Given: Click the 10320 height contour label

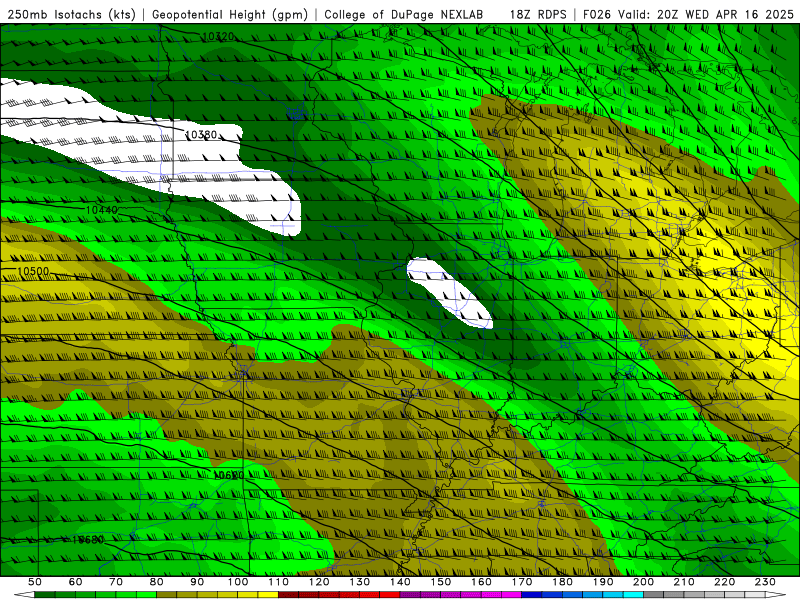Looking at the screenshot, I should tap(218, 36).
